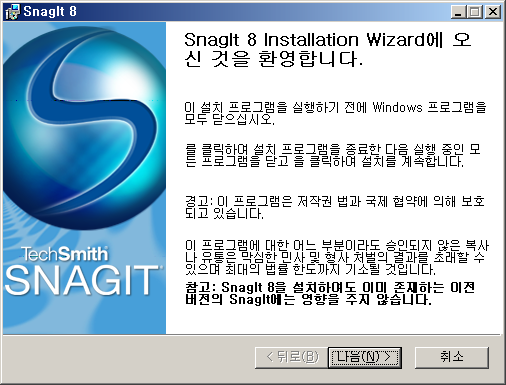Click the heading 'SnagIt 8 Installation Wizard에 오신 것을 환영합니다.'
The image size is (506, 385).
coord(328,49)
